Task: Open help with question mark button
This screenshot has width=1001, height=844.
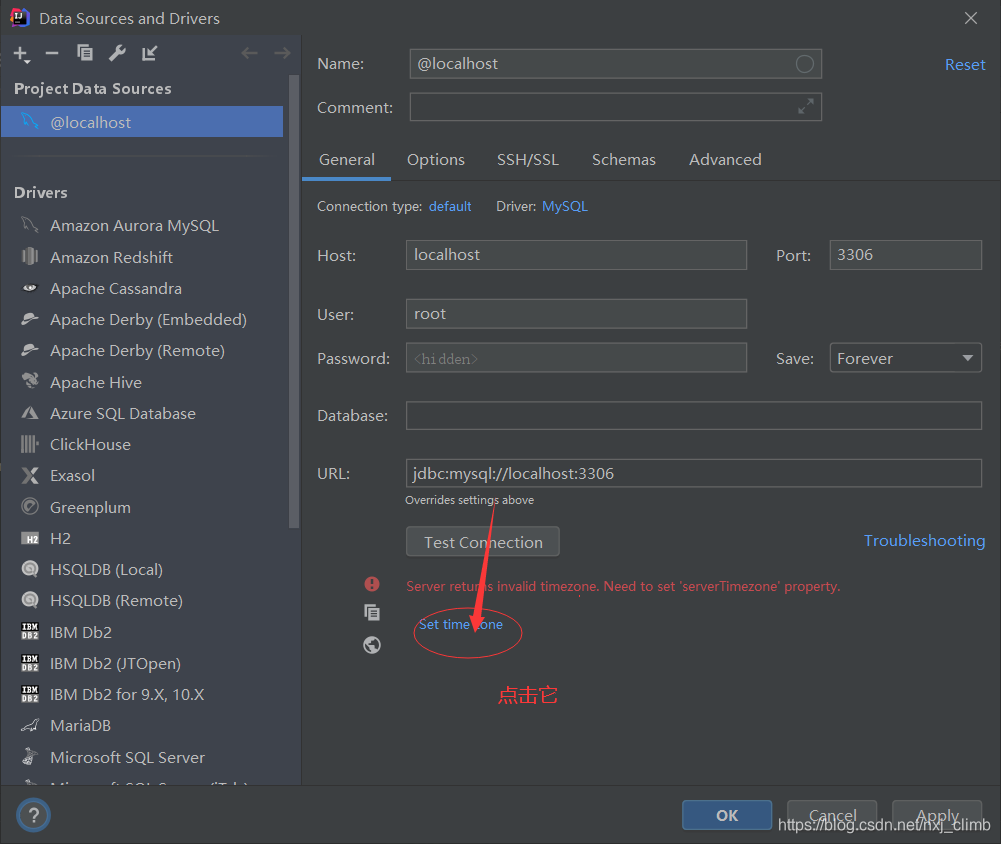Action: click(33, 815)
